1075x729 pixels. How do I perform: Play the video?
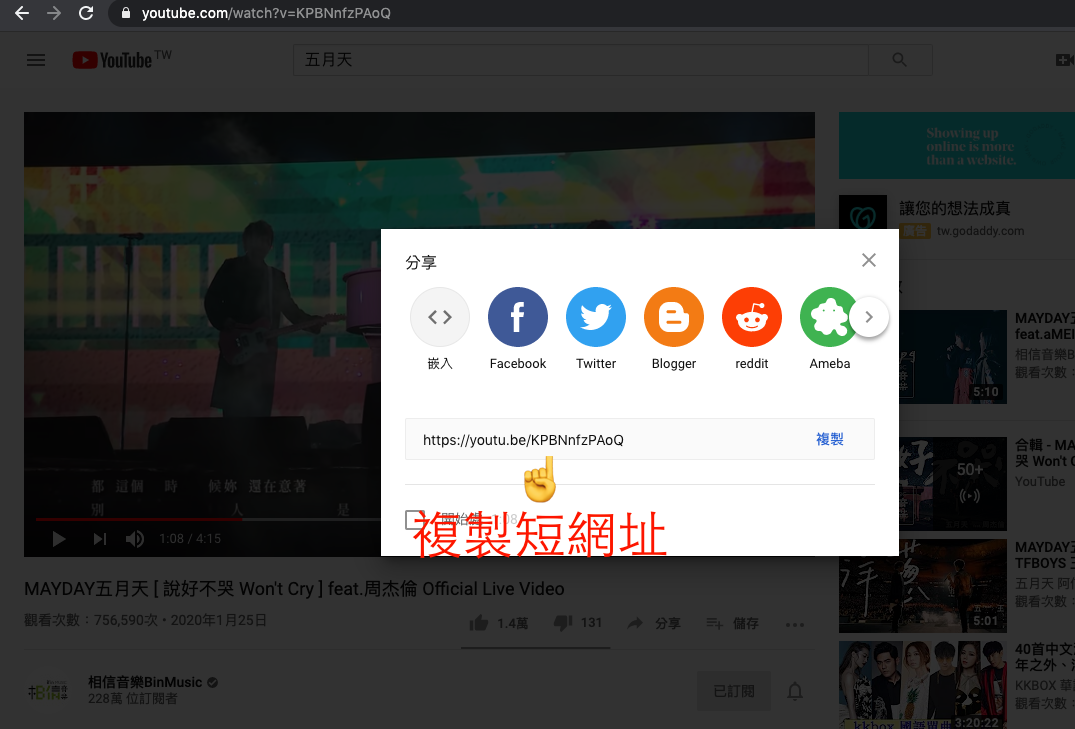59,539
